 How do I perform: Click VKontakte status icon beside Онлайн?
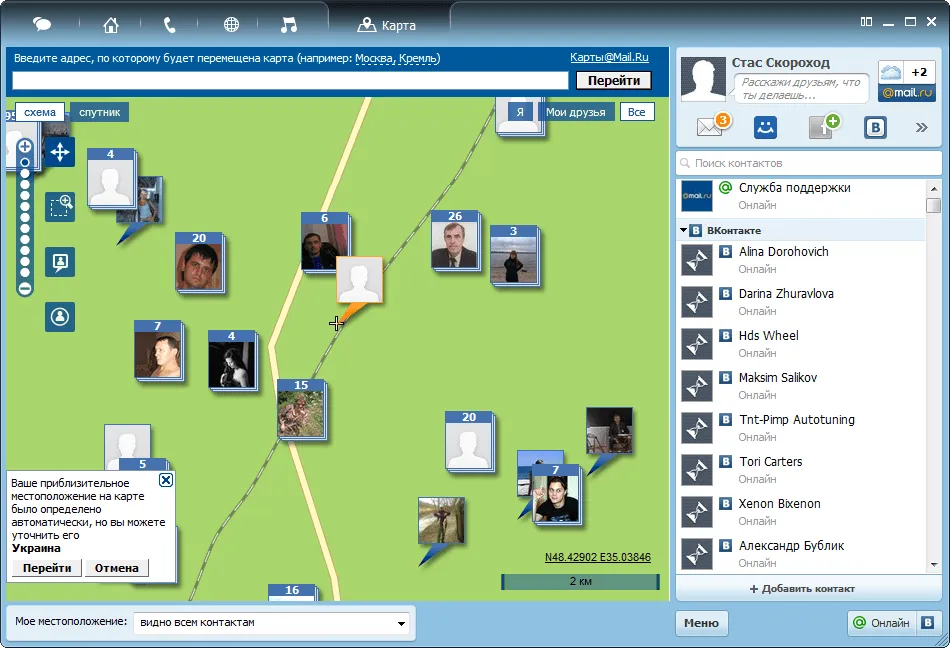[928, 623]
